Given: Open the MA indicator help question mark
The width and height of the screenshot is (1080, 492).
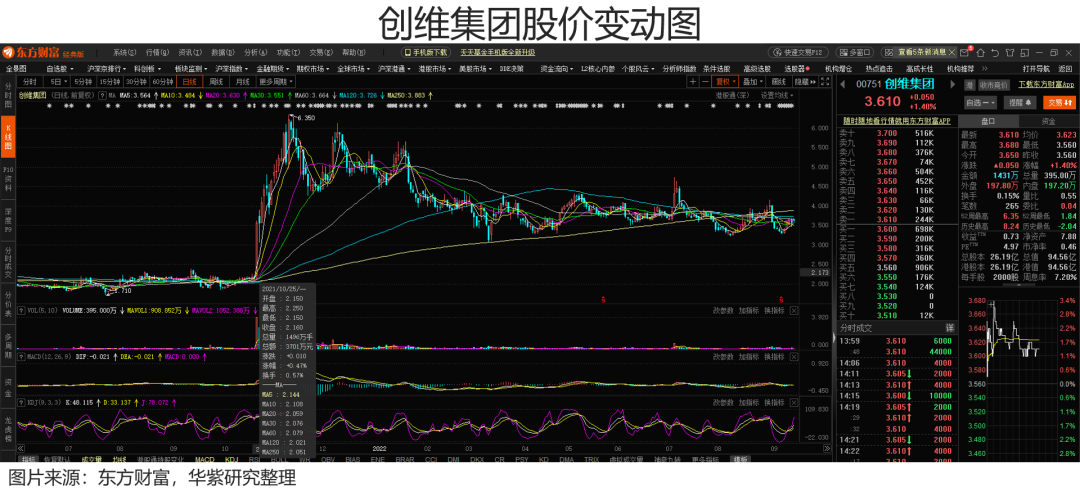Looking at the screenshot, I should 102,96.
